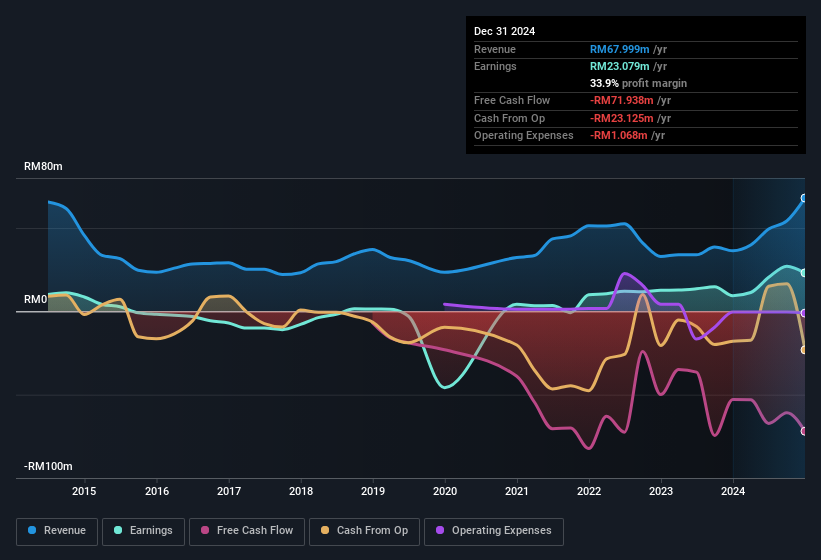The height and width of the screenshot is (560, 821).
Task: Toggle the Revenue series in the legend
Action: tap(57, 531)
